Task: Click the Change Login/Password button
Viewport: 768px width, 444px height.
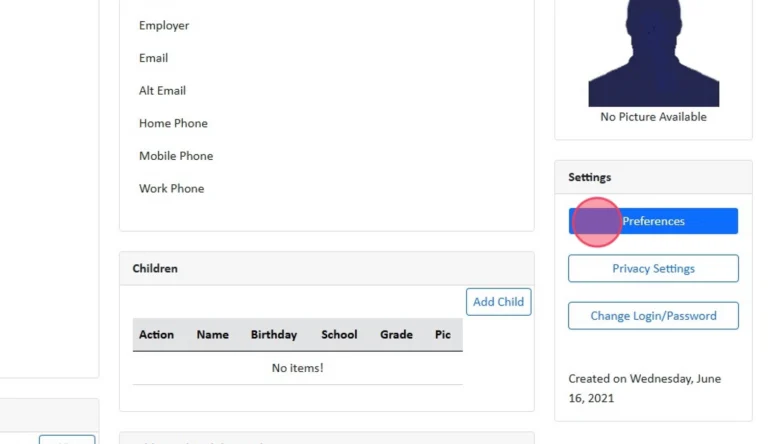Action: pos(653,315)
